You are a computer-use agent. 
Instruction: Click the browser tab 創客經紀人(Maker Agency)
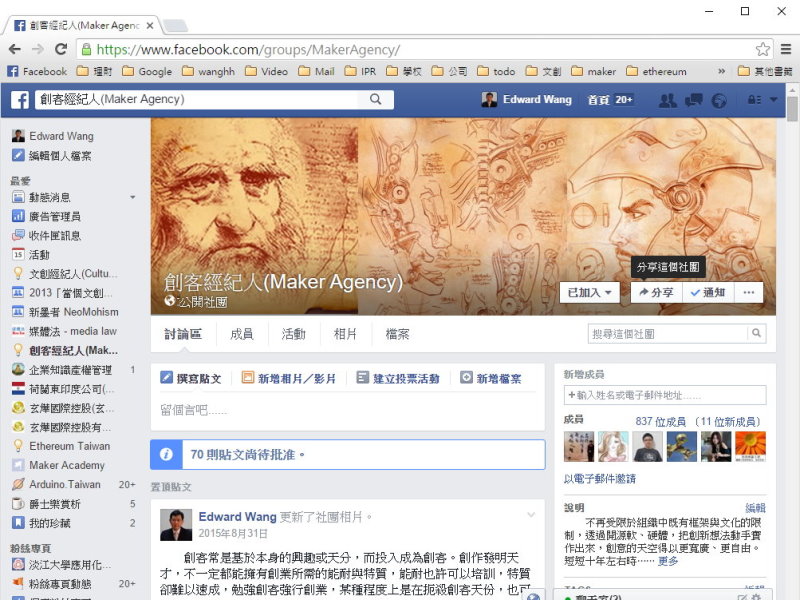point(83,25)
